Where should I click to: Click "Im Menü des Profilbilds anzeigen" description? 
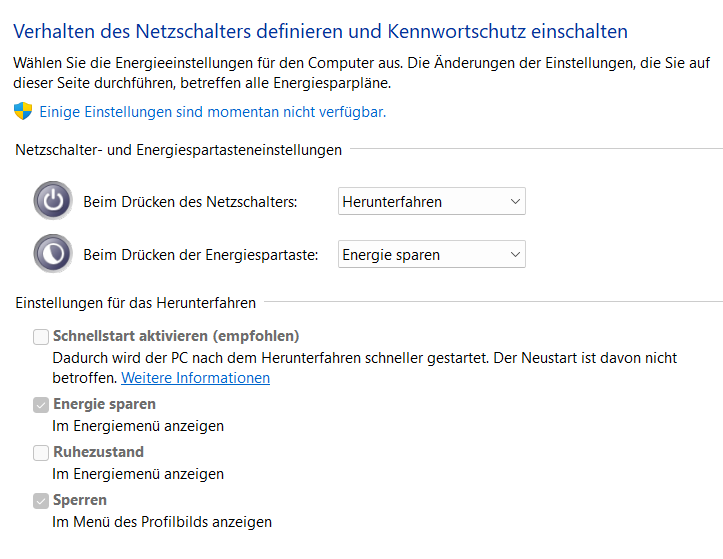point(162,522)
